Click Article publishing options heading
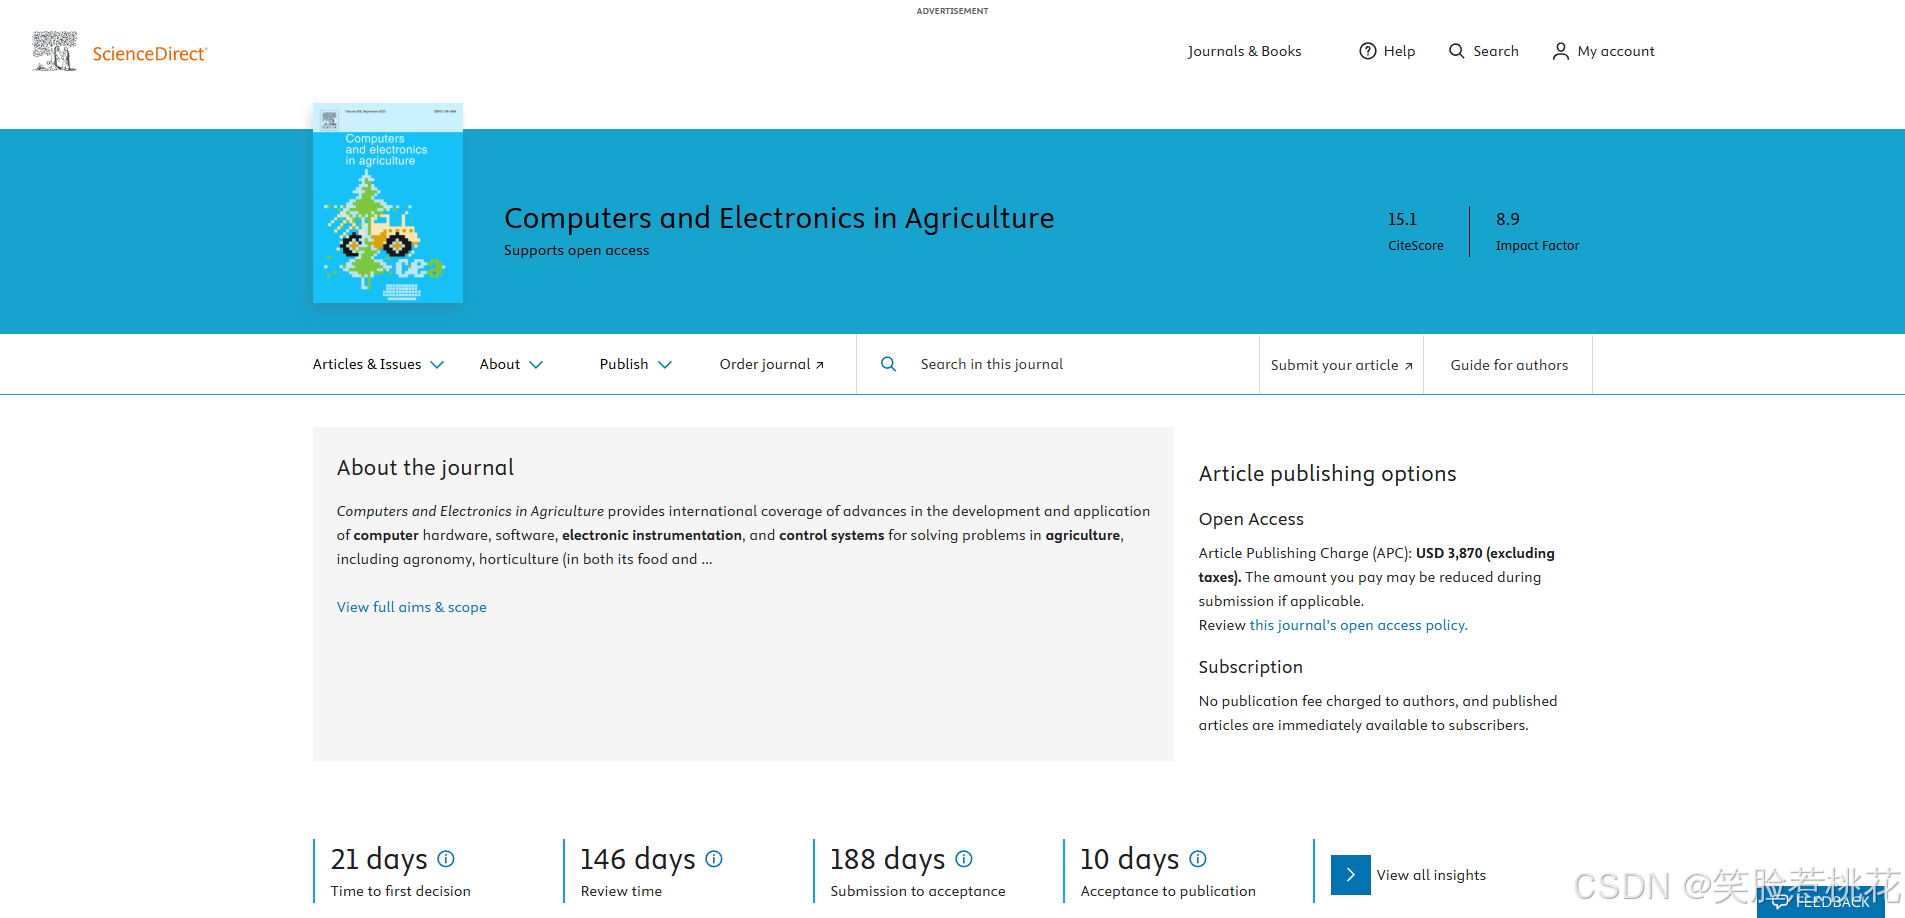Screen dimensions: 1905x918 click(1327, 474)
